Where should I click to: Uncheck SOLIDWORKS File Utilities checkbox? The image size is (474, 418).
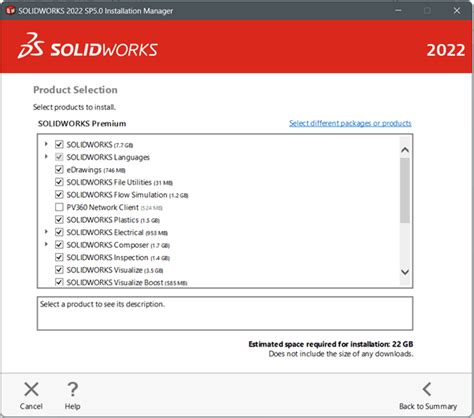pos(59,182)
